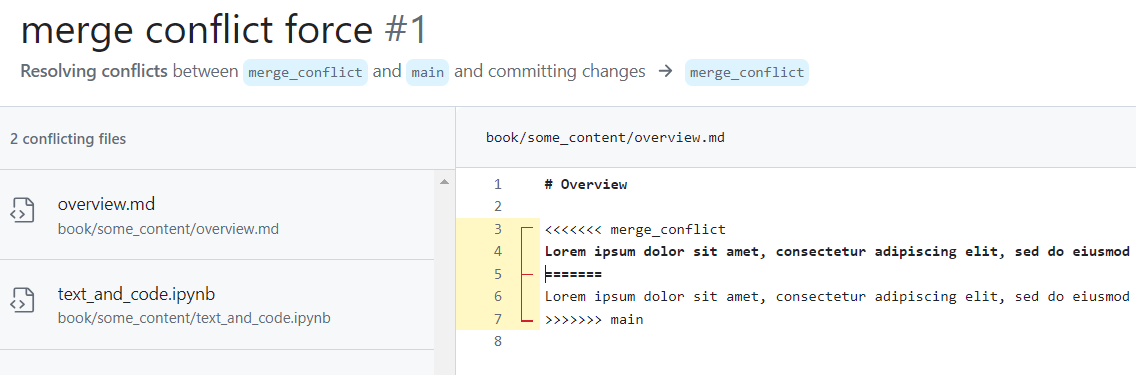
Task: Click the file path book/some_content/overview.md header
Action: click(x=605, y=138)
